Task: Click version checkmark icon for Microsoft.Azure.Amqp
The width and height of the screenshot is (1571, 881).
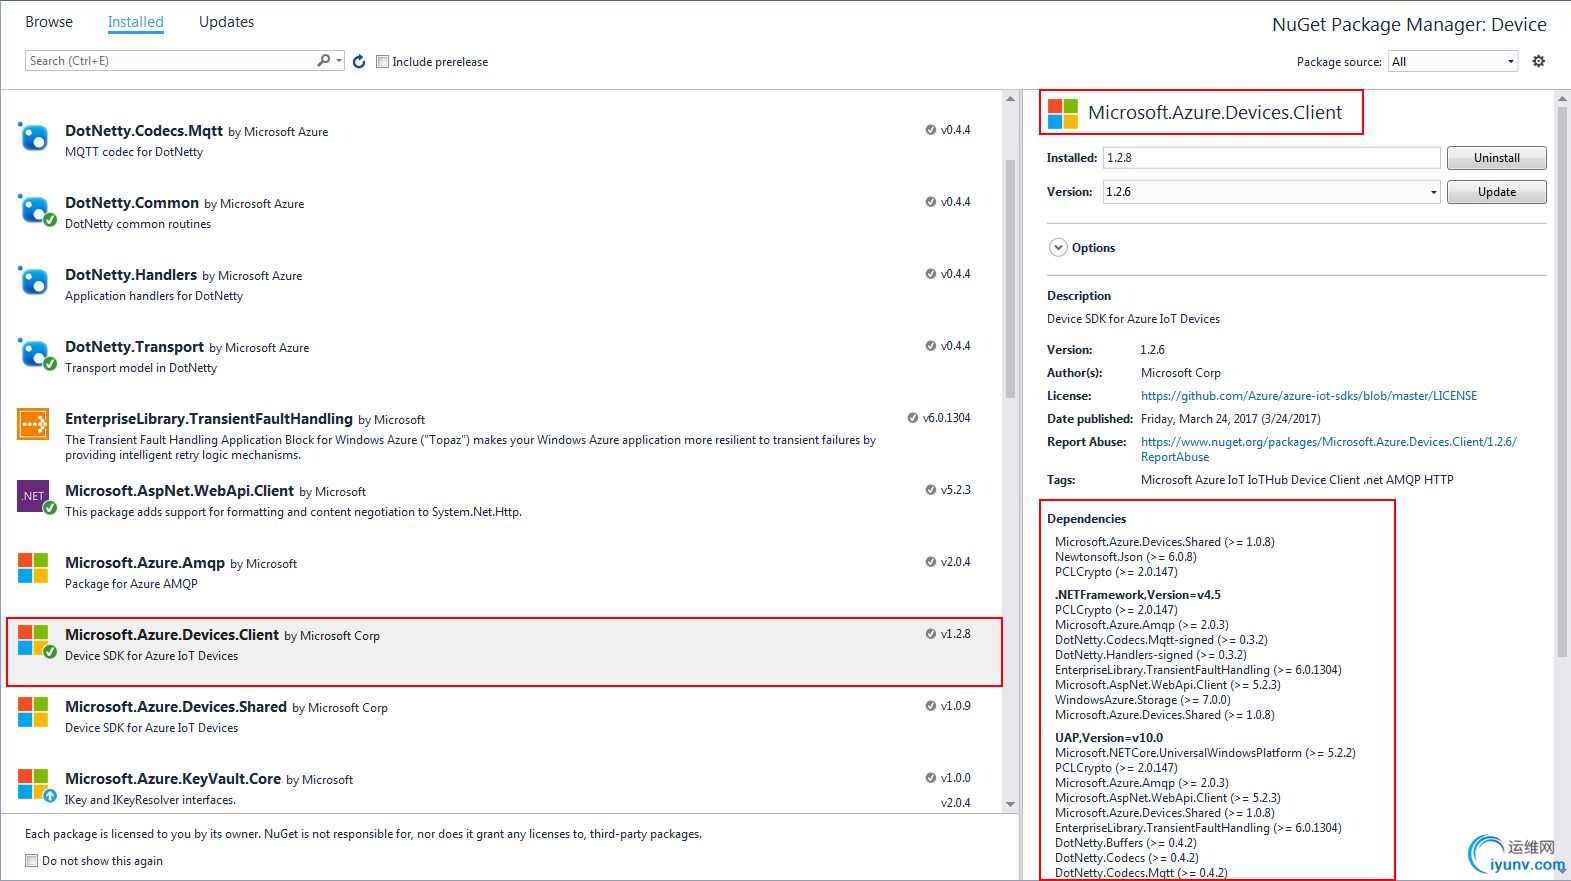Action: point(931,562)
